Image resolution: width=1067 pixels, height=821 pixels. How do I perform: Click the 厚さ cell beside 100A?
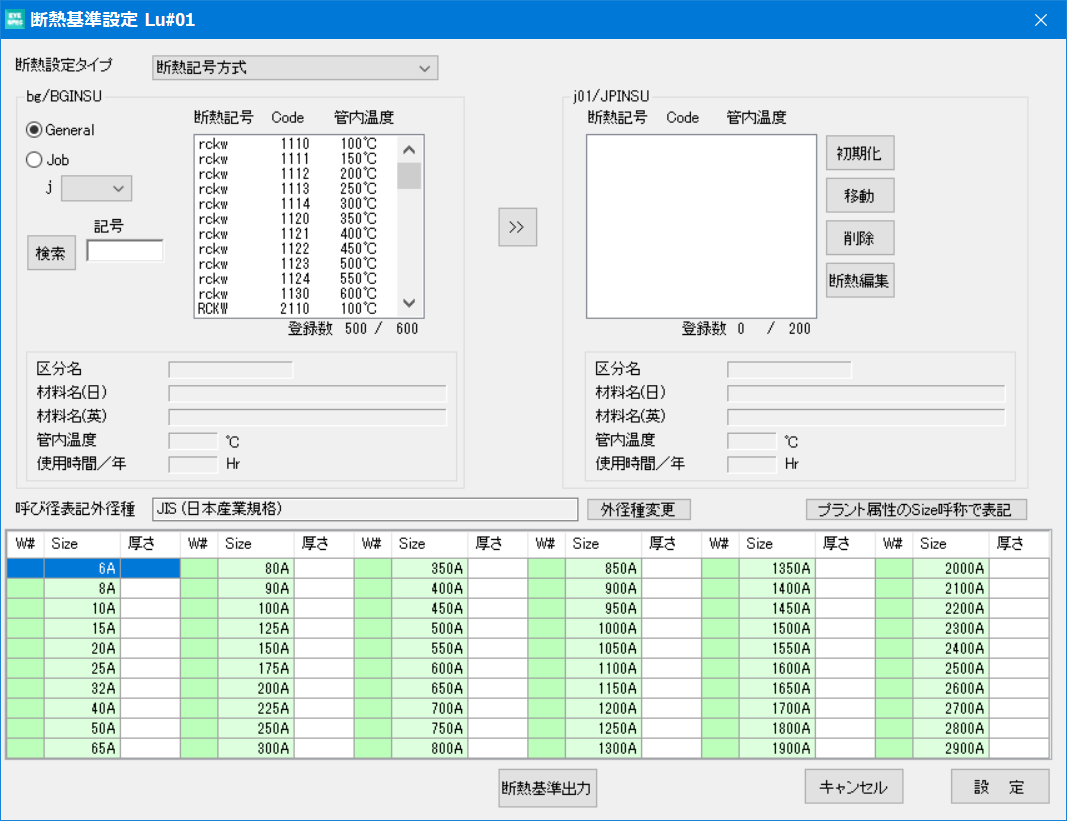[x=324, y=608]
